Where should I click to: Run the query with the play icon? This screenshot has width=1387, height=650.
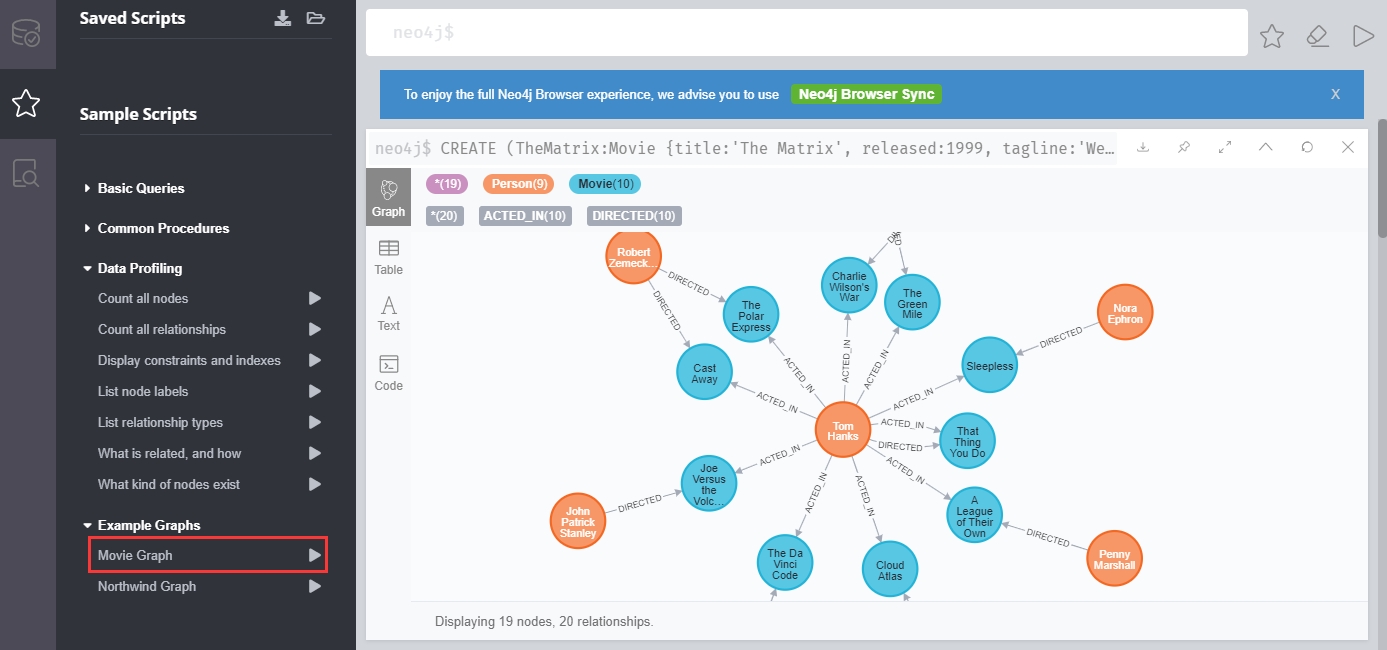[x=1362, y=36]
